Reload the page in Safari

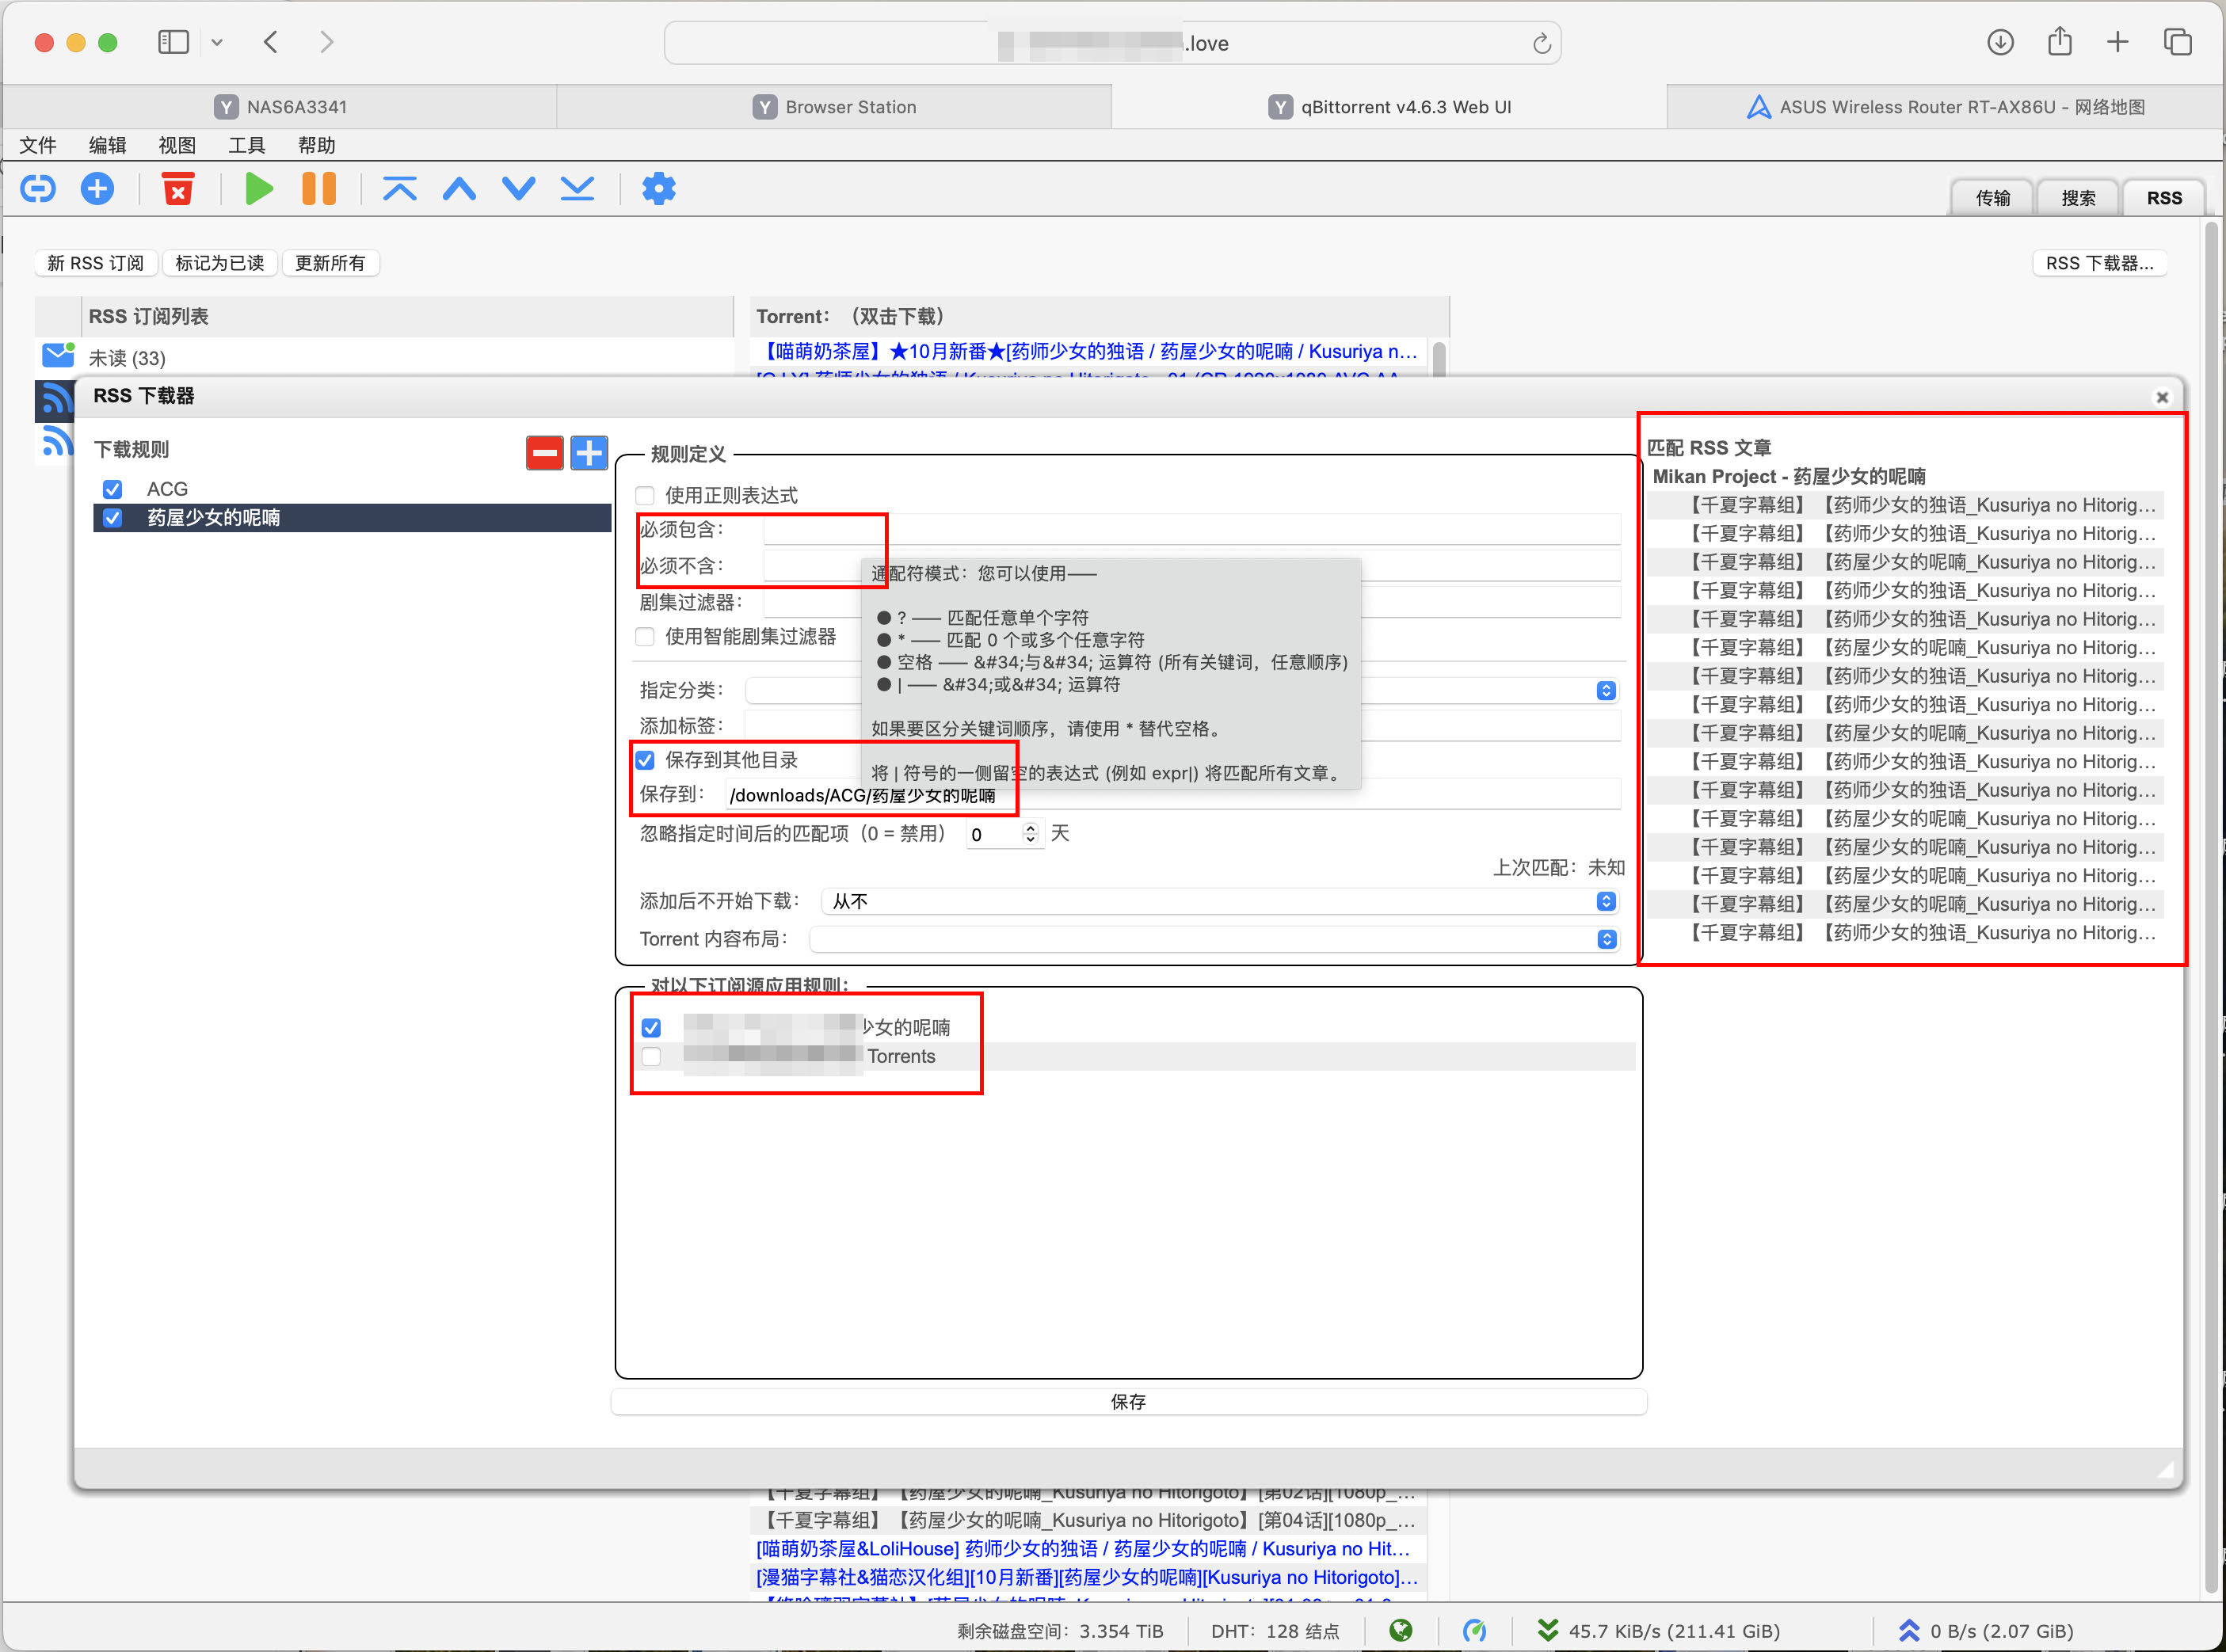[1541, 43]
